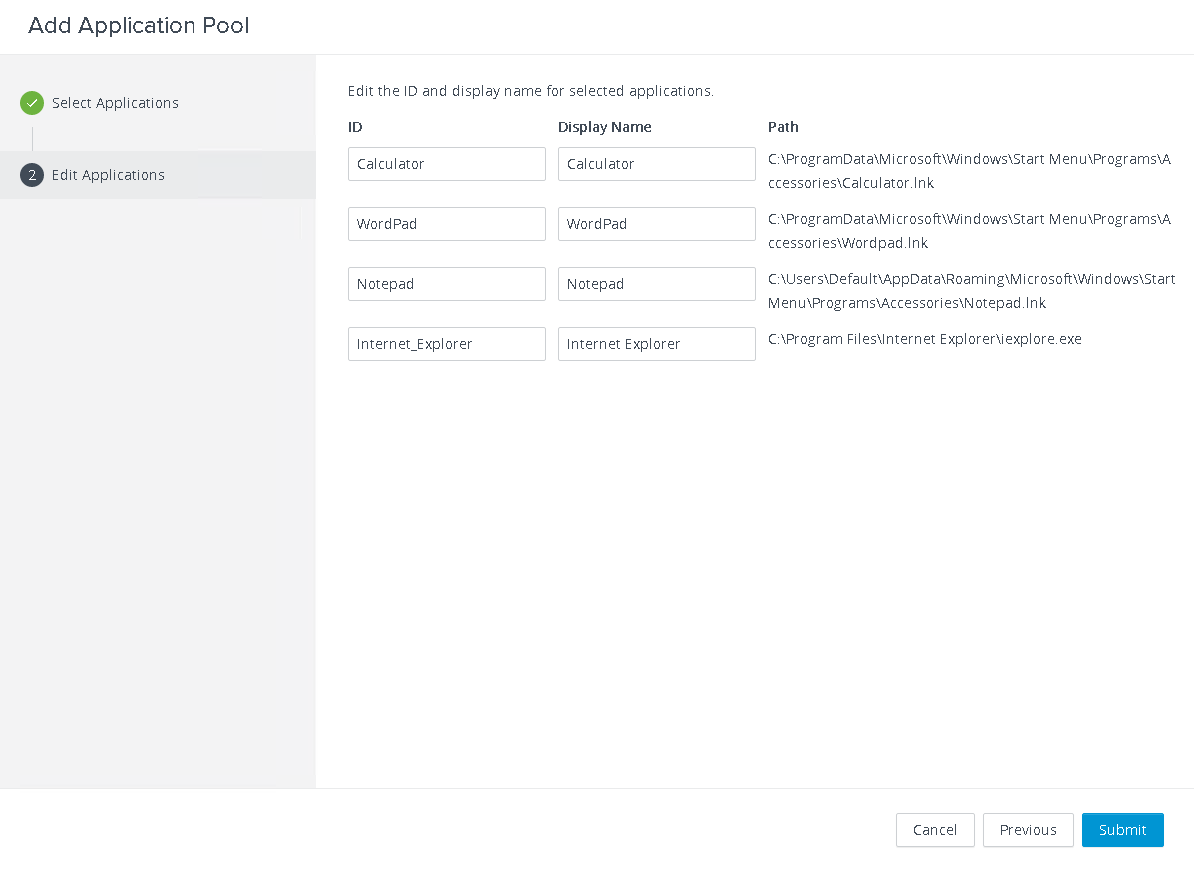Edit the WordPad Display Name field
This screenshot has height=871, width=1194.
pyautogui.click(x=656, y=224)
